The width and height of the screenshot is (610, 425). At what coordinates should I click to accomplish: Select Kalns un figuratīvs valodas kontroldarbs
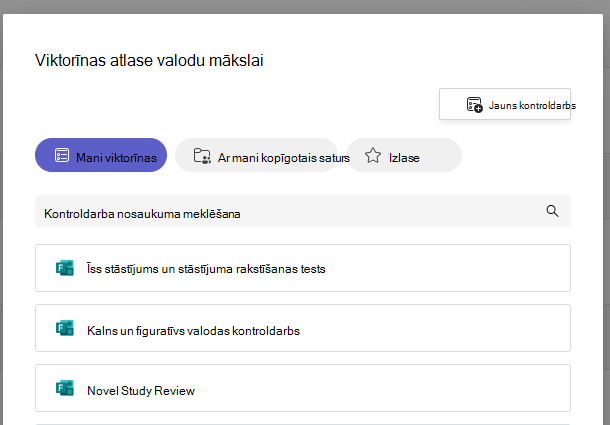[303, 328]
